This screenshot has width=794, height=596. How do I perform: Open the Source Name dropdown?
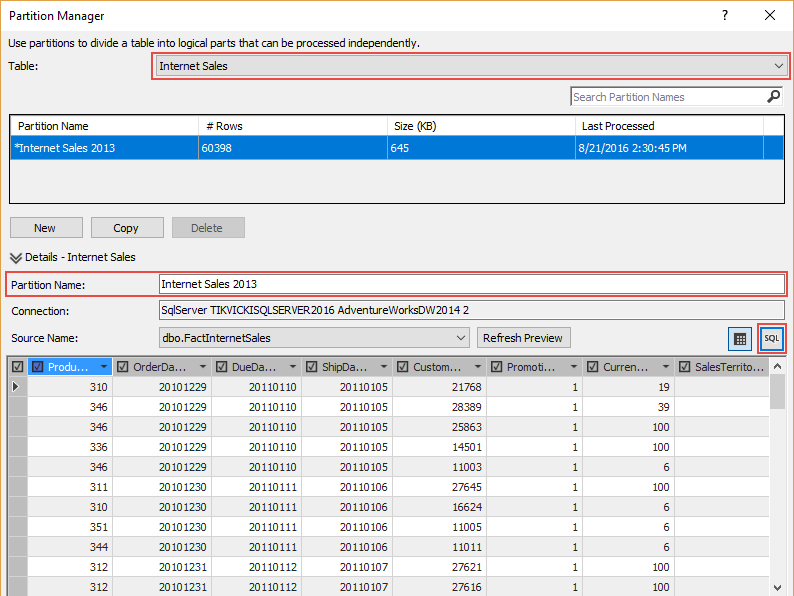(x=460, y=338)
